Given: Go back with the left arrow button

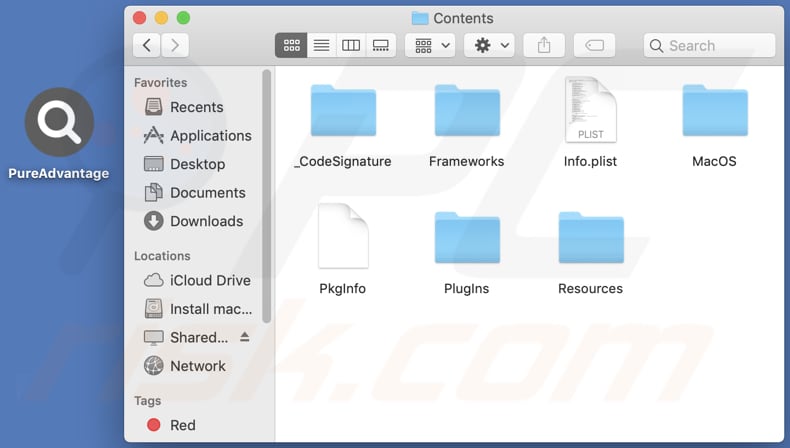Looking at the screenshot, I should pos(147,45).
